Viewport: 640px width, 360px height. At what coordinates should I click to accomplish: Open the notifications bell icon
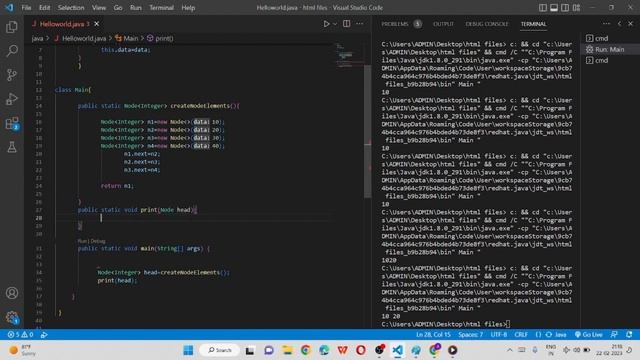pyautogui.click(x=629, y=335)
